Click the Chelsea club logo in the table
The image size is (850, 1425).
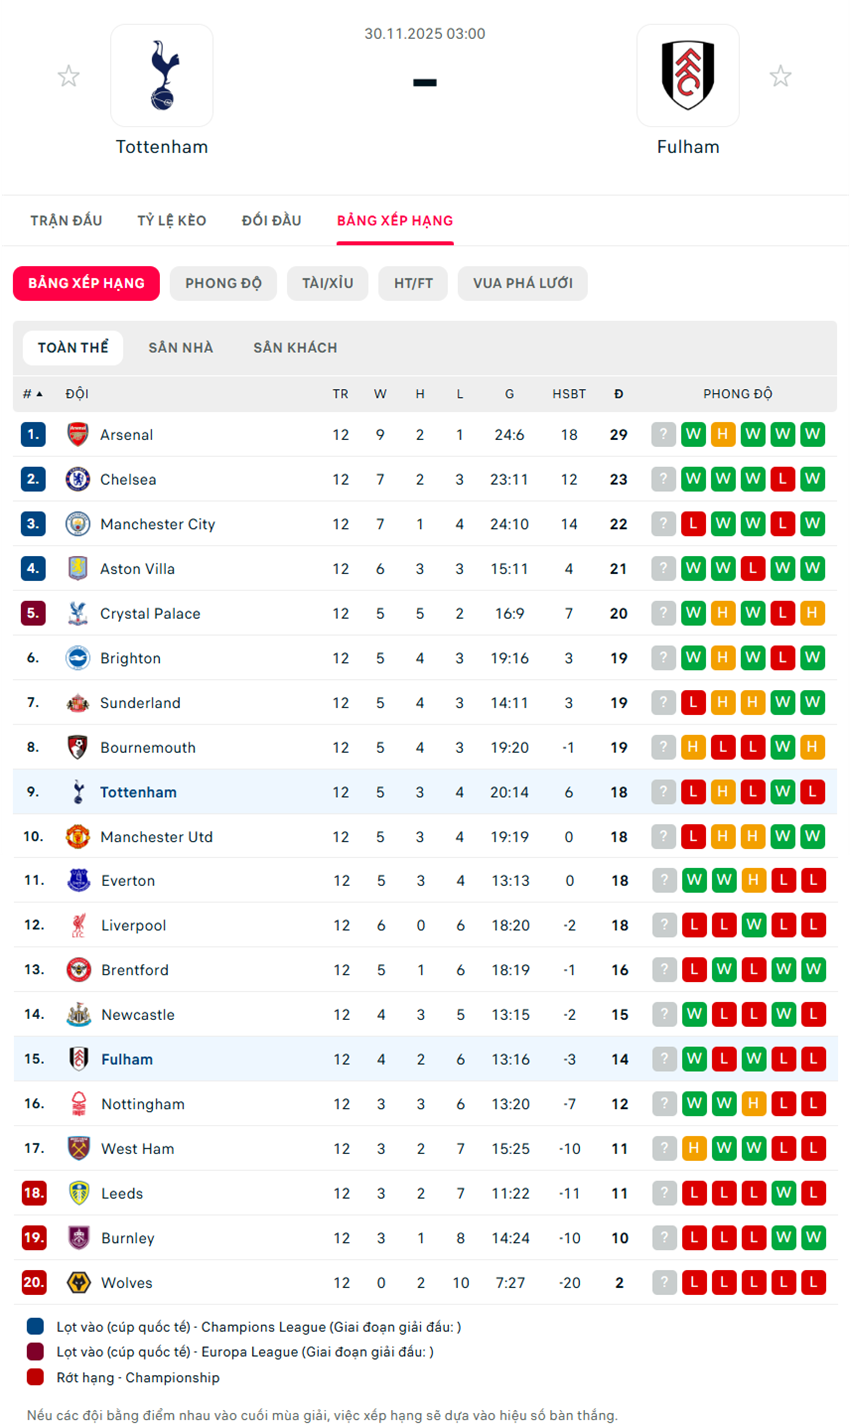point(78,480)
